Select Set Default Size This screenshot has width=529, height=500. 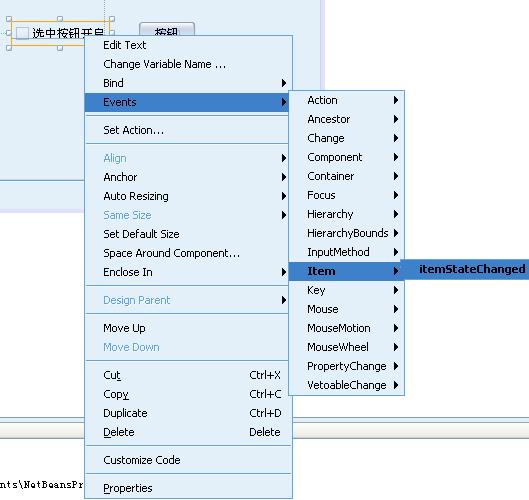(x=188, y=234)
